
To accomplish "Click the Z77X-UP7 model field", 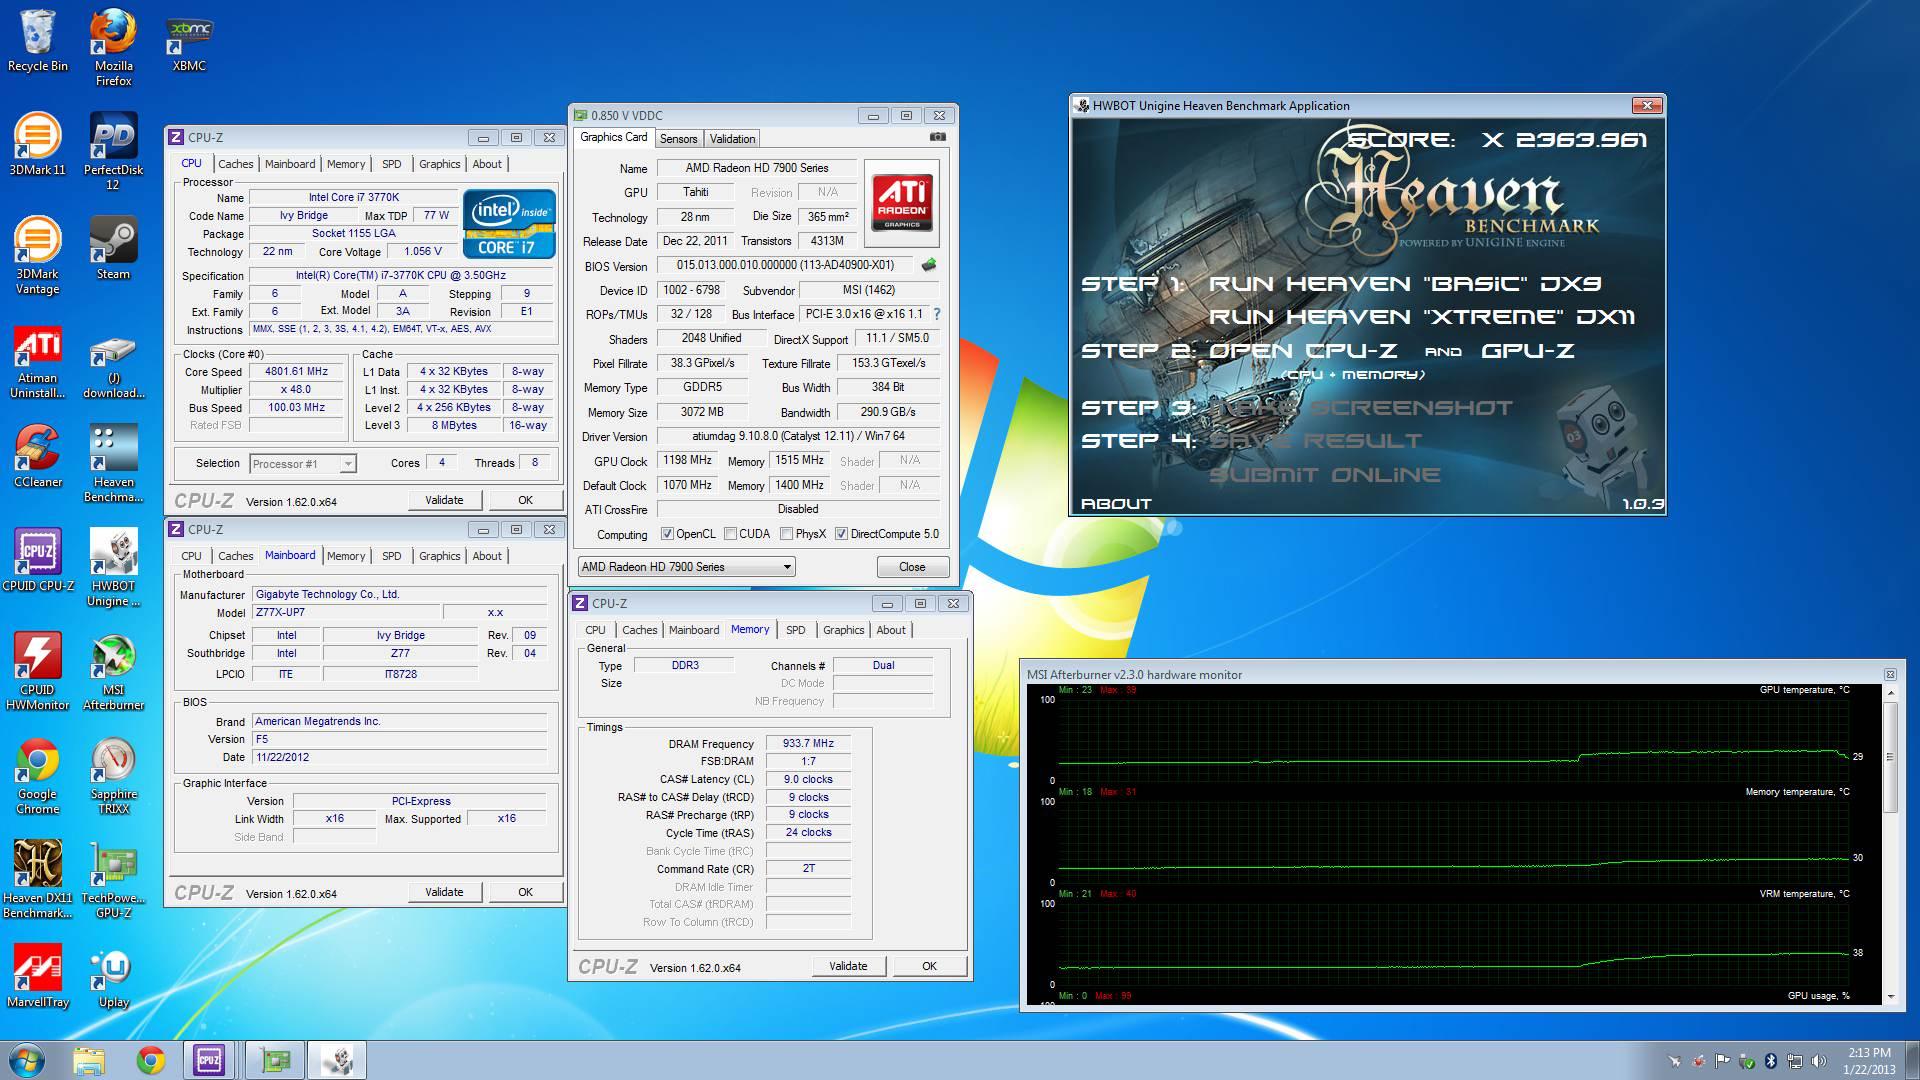I will tap(345, 613).
